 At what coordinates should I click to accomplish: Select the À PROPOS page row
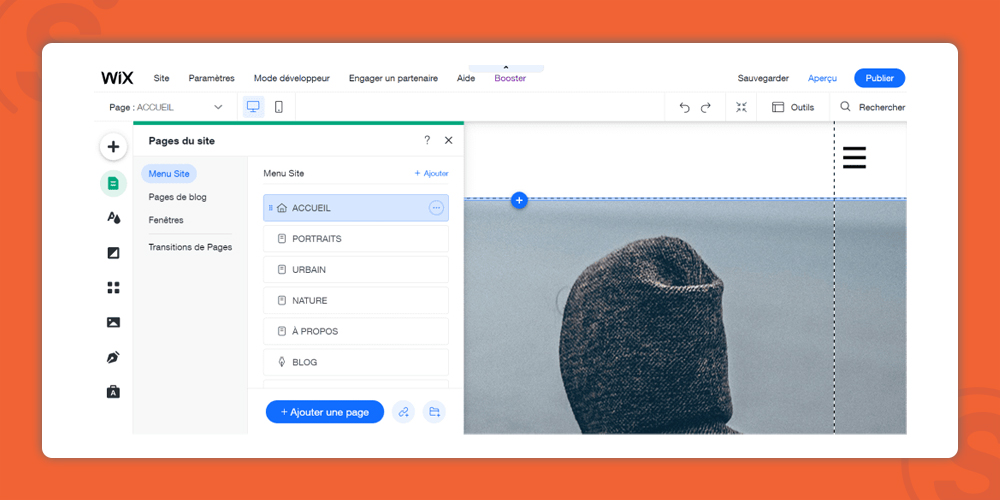[x=356, y=332]
